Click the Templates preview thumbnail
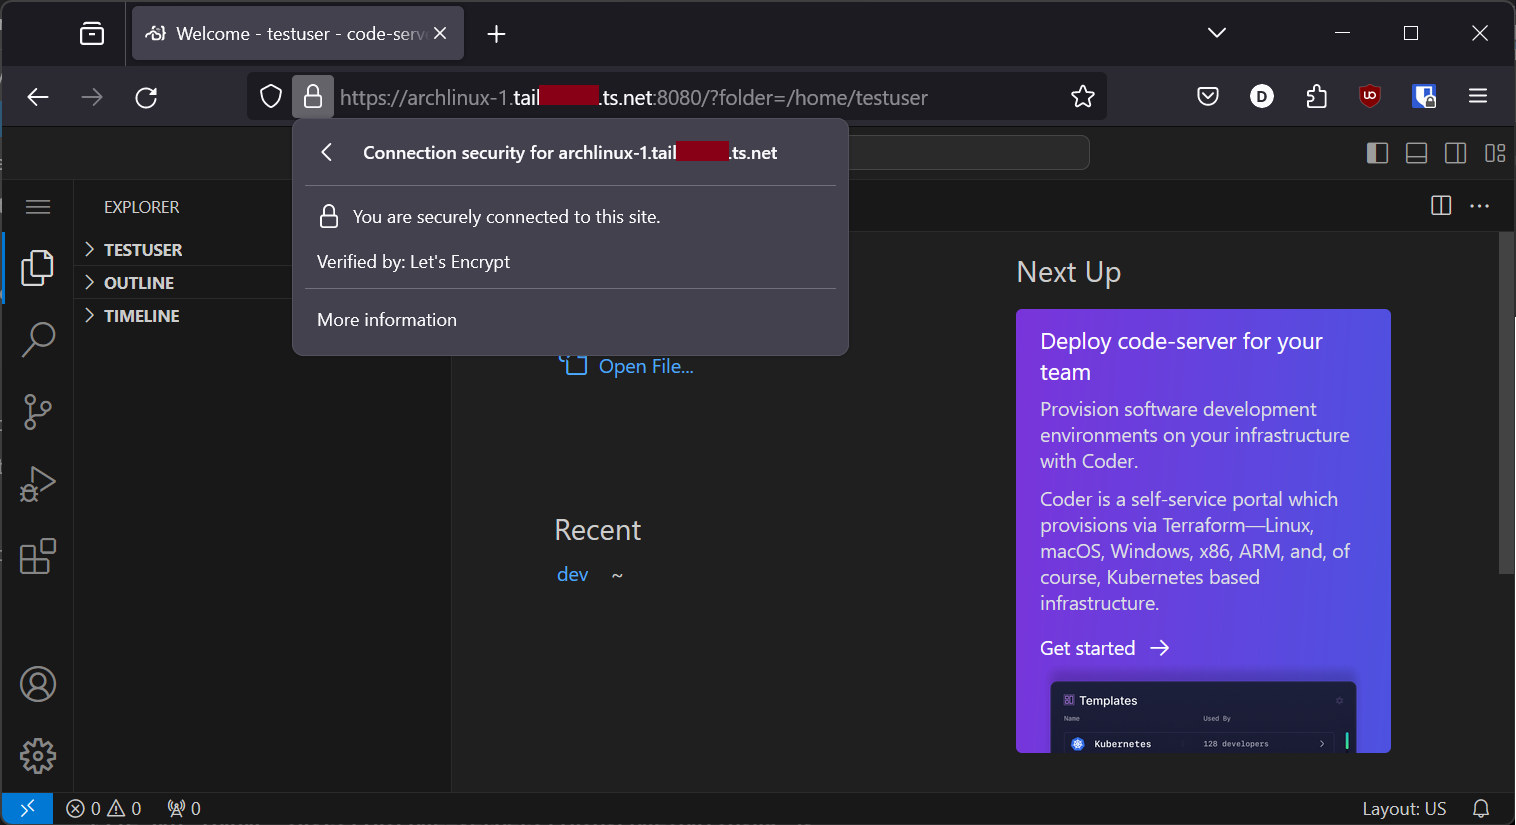 click(1203, 717)
